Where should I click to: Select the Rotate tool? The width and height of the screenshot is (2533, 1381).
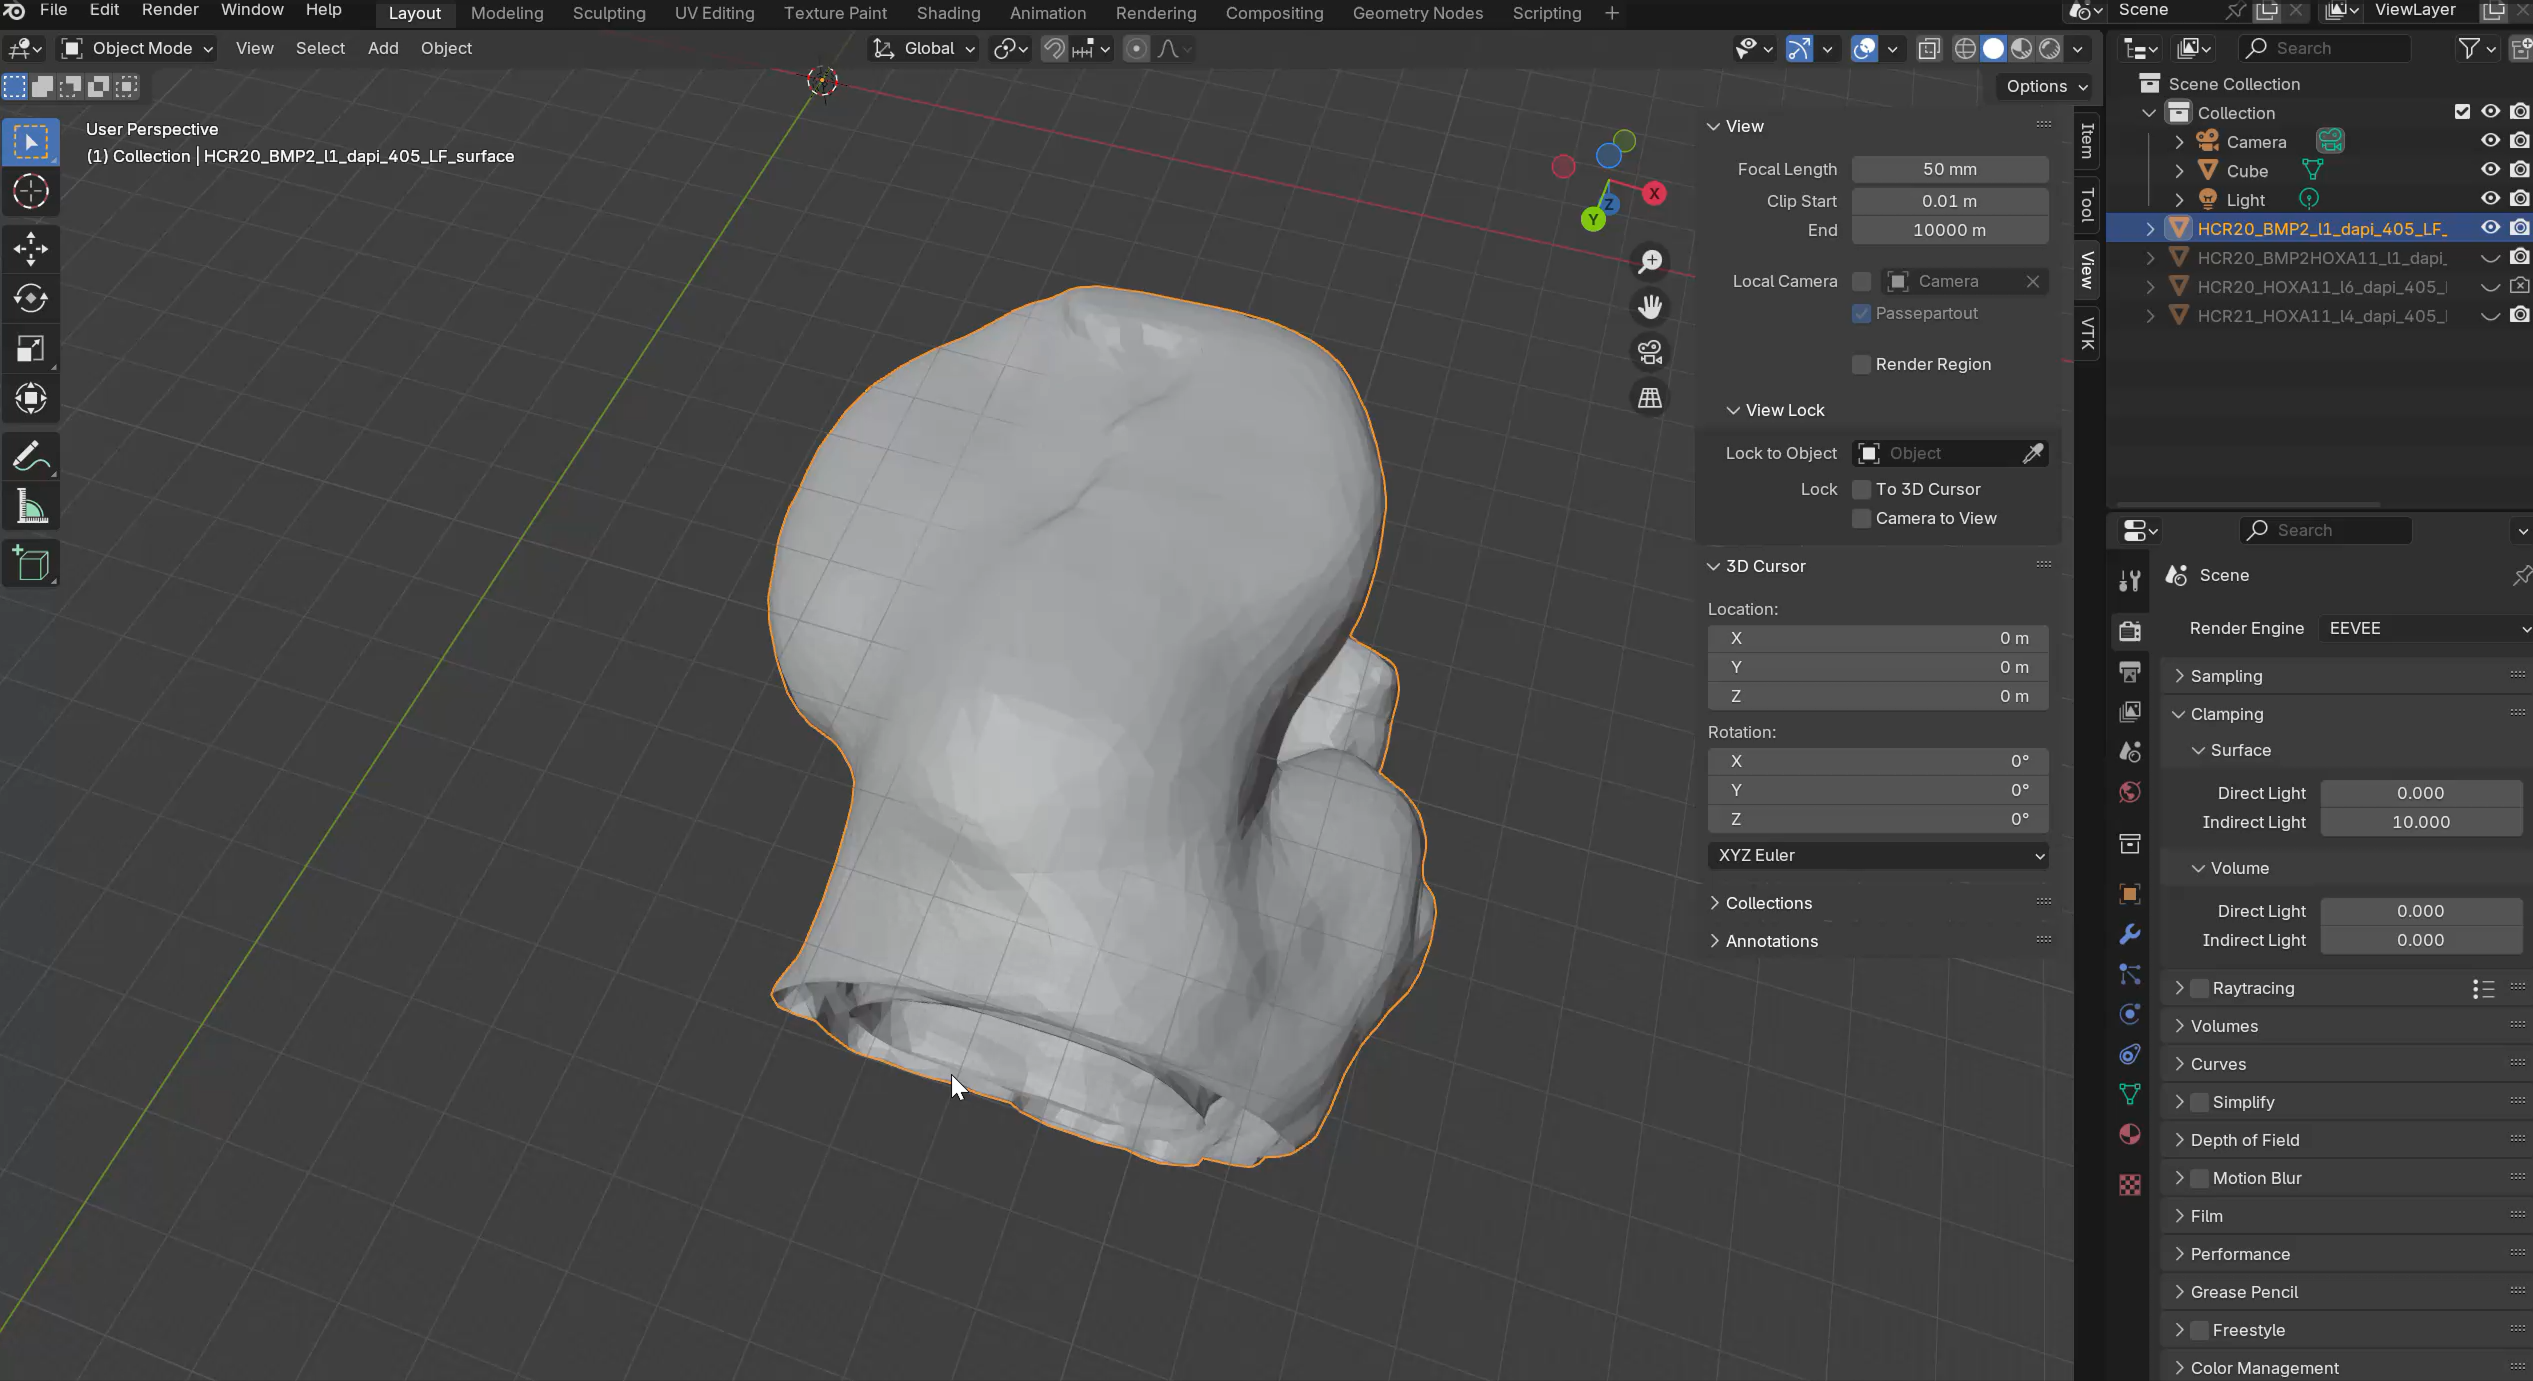click(31, 298)
